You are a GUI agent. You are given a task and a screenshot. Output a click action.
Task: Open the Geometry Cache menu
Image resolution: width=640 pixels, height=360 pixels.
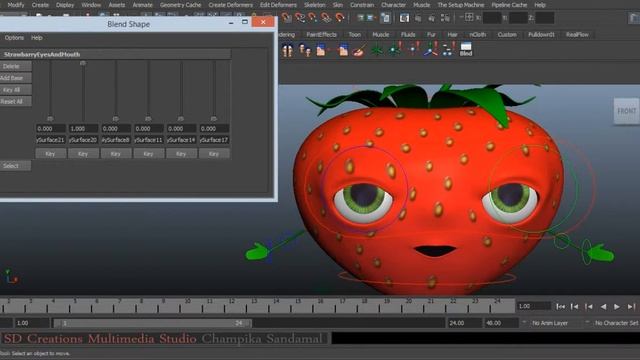tap(180, 5)
